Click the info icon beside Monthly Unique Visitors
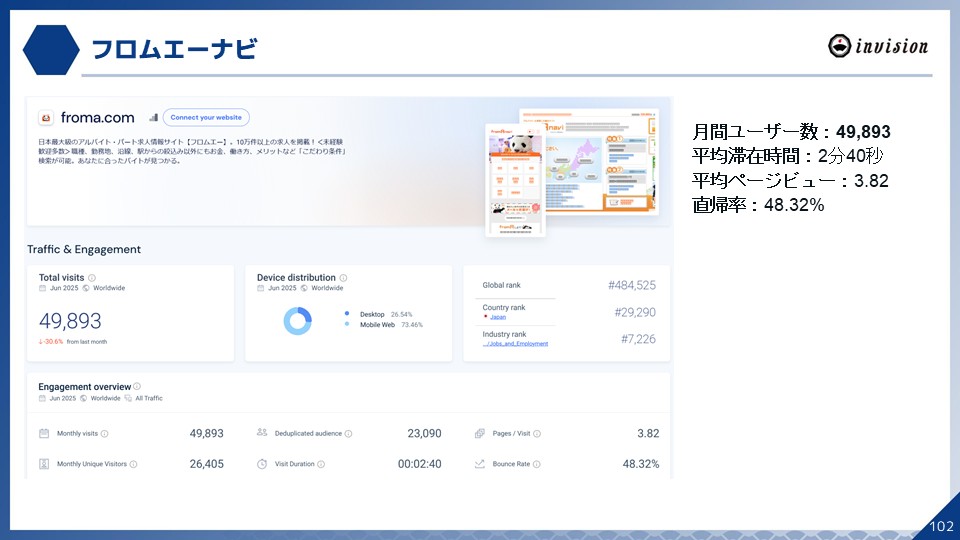 (x=133, y=464)
